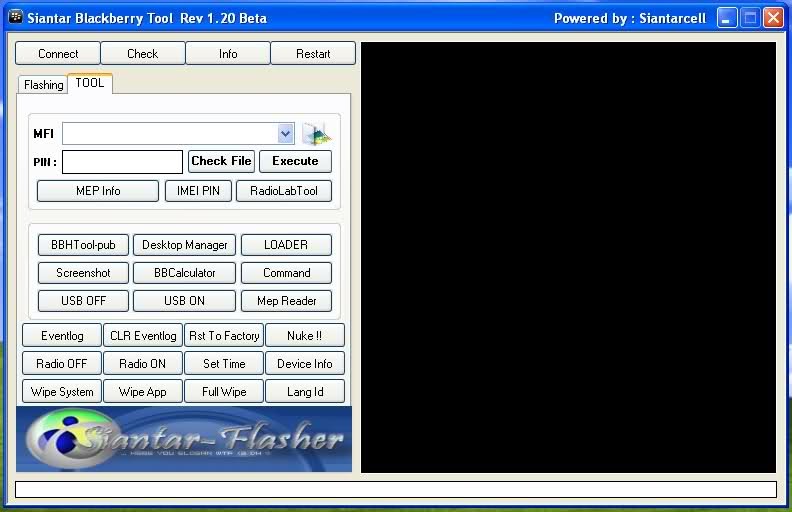Image resolution: width=792 pixels, height=512 pixels.
Task: Minimize the Siantar Blackberry Tool window
Action: [x=726, y=18]
